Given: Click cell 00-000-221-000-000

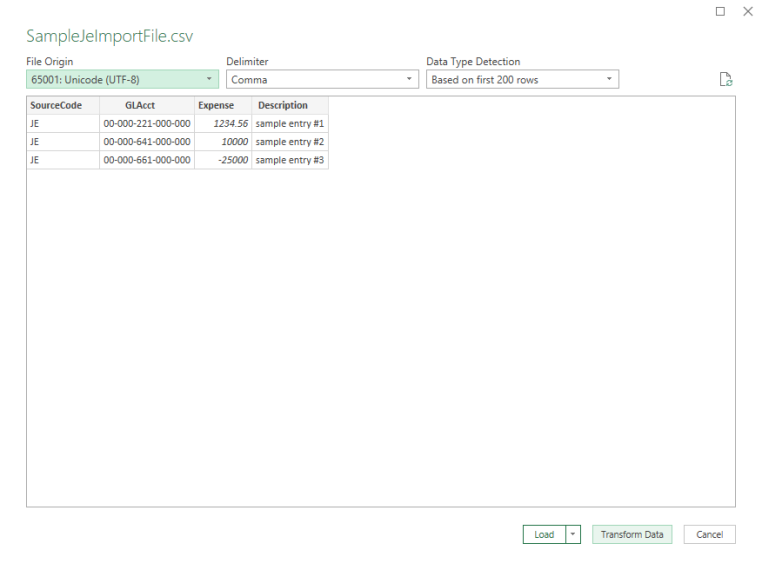Looking at the screenshot, I should click(x=147, y=123).
